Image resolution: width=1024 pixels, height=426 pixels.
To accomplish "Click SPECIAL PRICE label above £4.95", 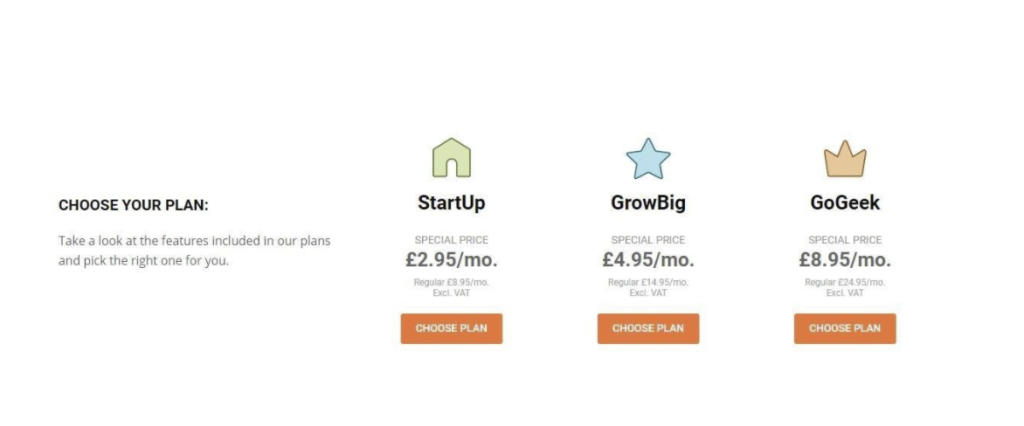I will pos(648,240).
